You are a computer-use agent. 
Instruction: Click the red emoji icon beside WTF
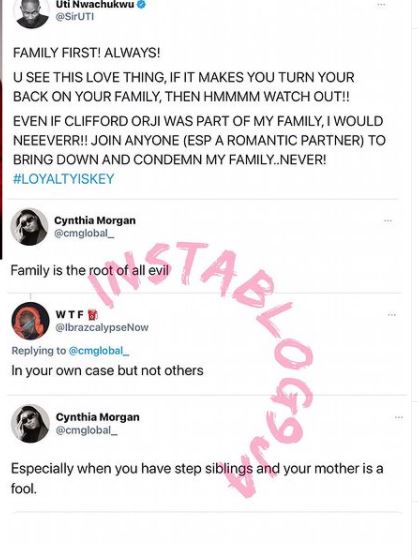92,315
